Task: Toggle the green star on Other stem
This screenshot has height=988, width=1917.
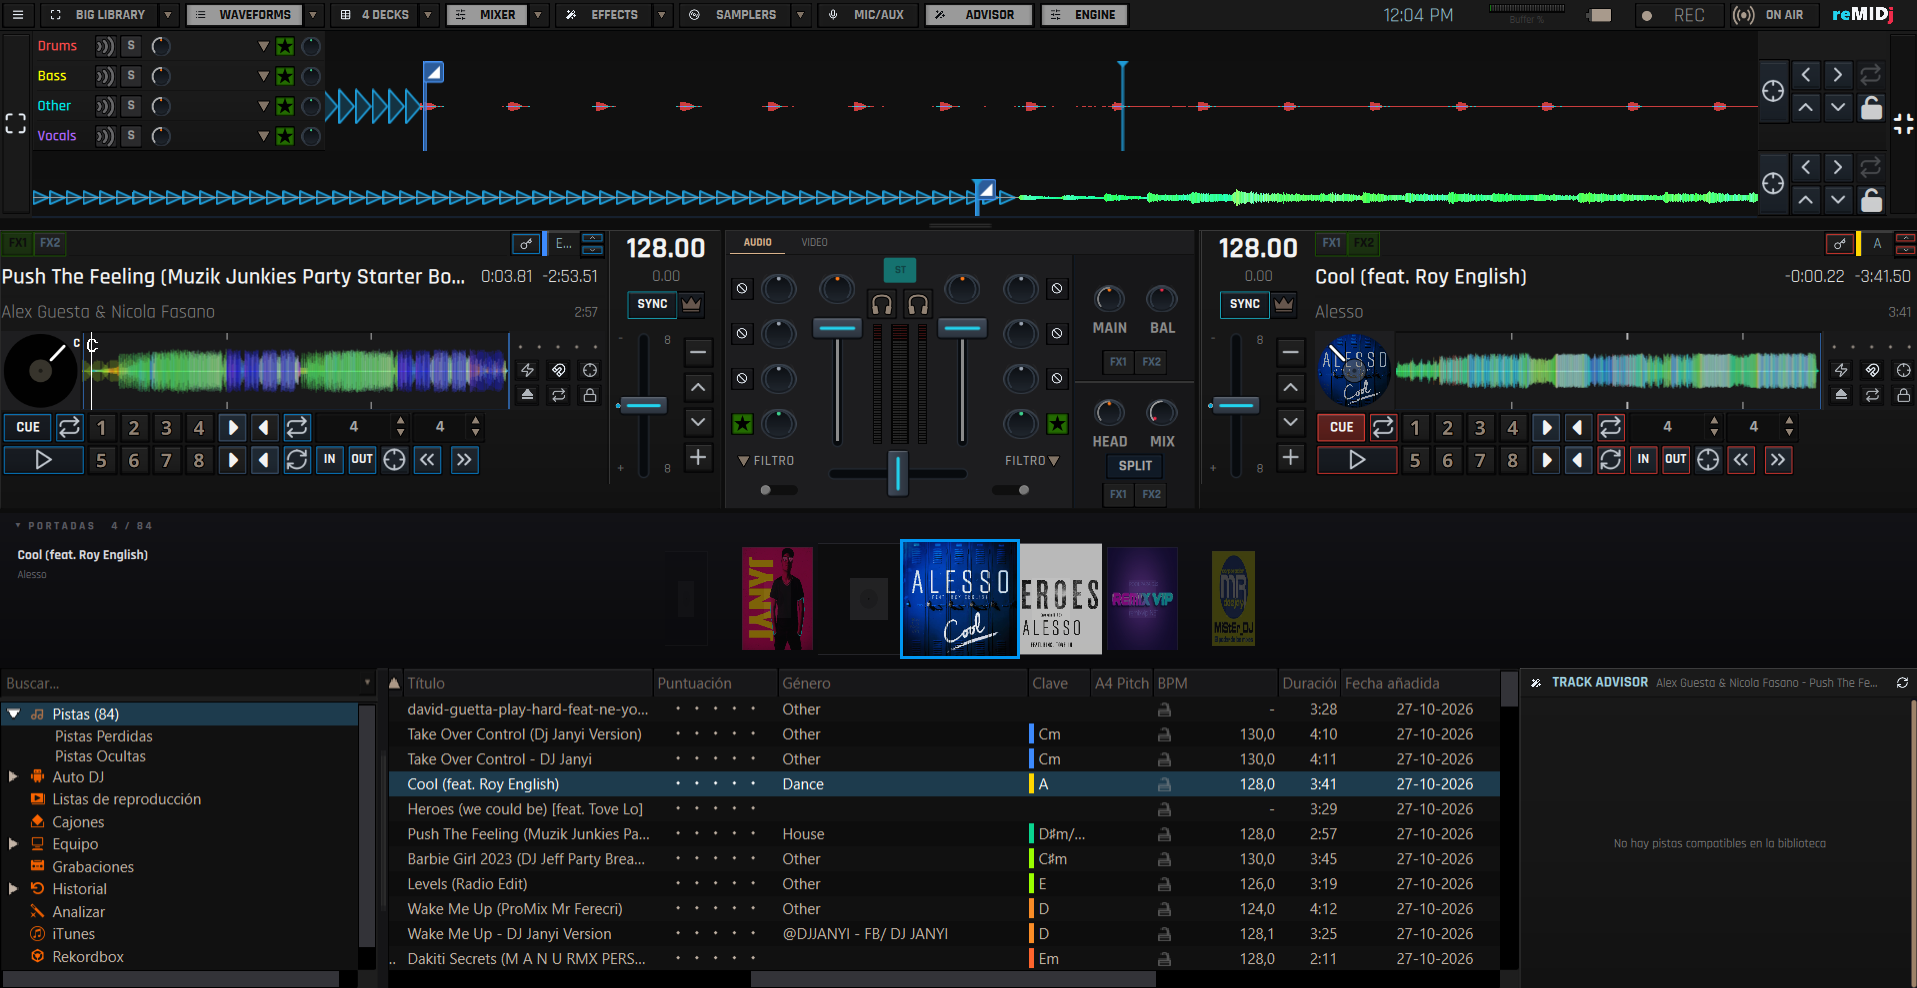Action: (285, 106)
